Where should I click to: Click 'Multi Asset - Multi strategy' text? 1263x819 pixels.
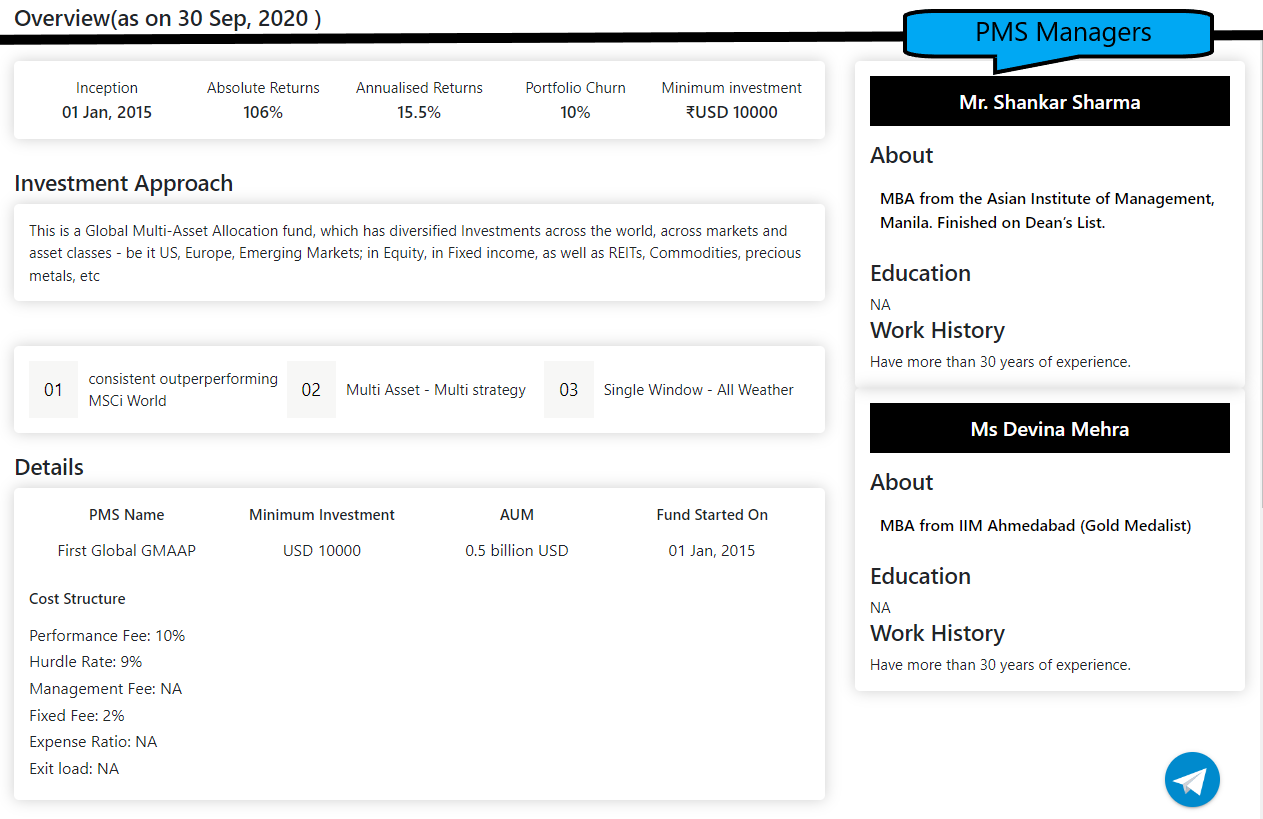436,390
